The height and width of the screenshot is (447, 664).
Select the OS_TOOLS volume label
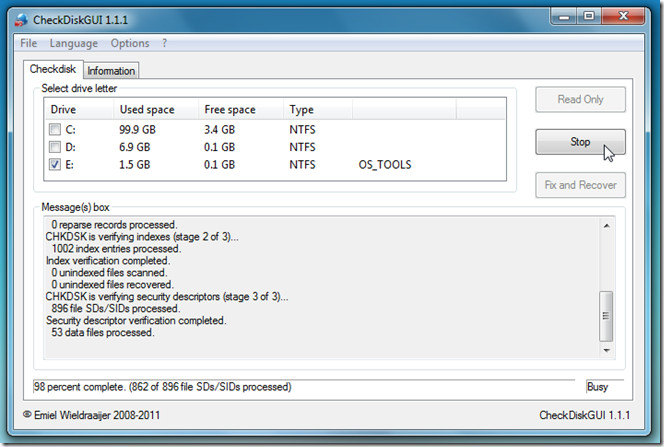coord(385,164)
